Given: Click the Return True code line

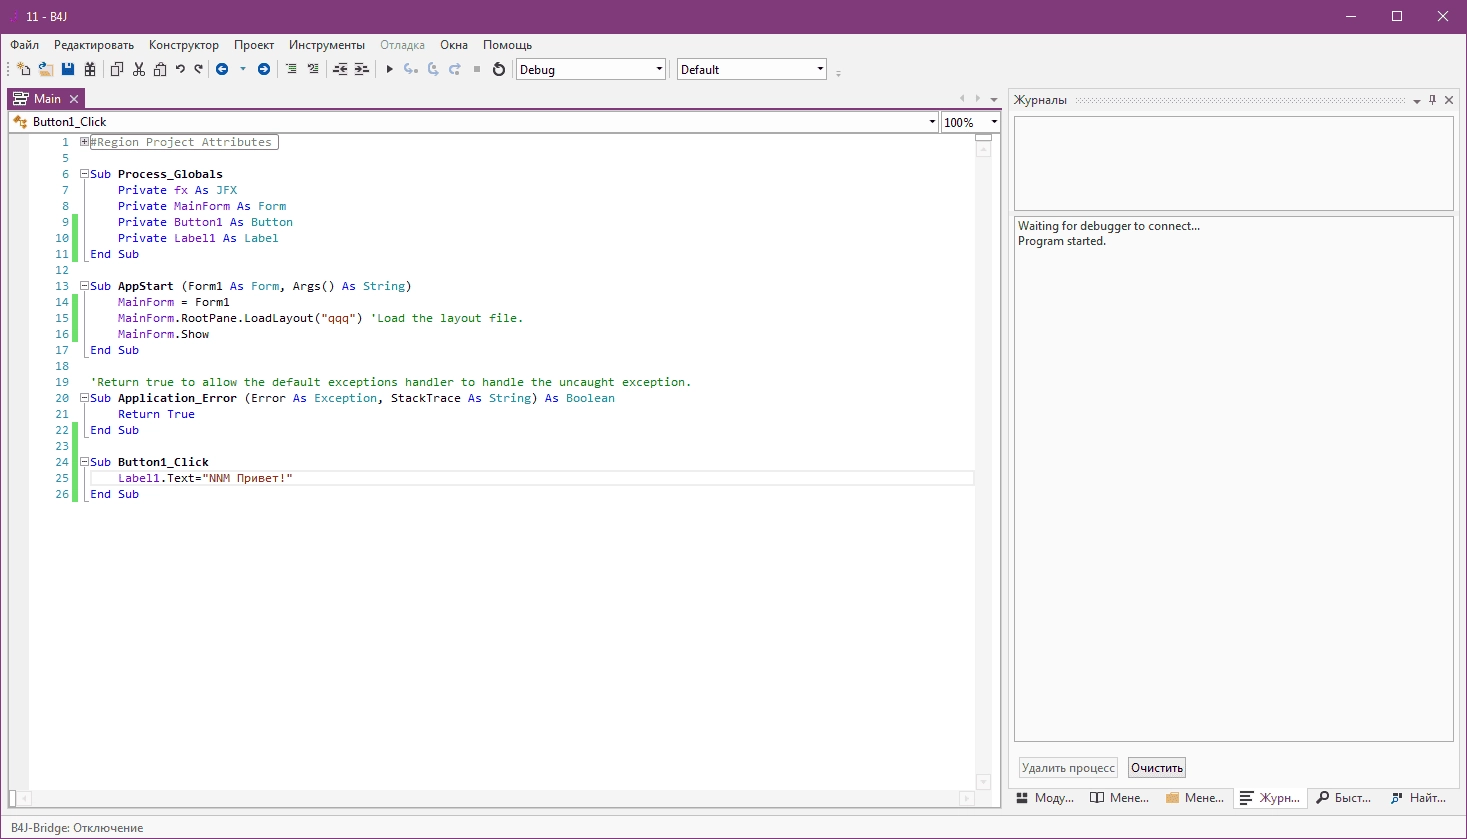Looking at the screenshot, I should click(156, 414).
